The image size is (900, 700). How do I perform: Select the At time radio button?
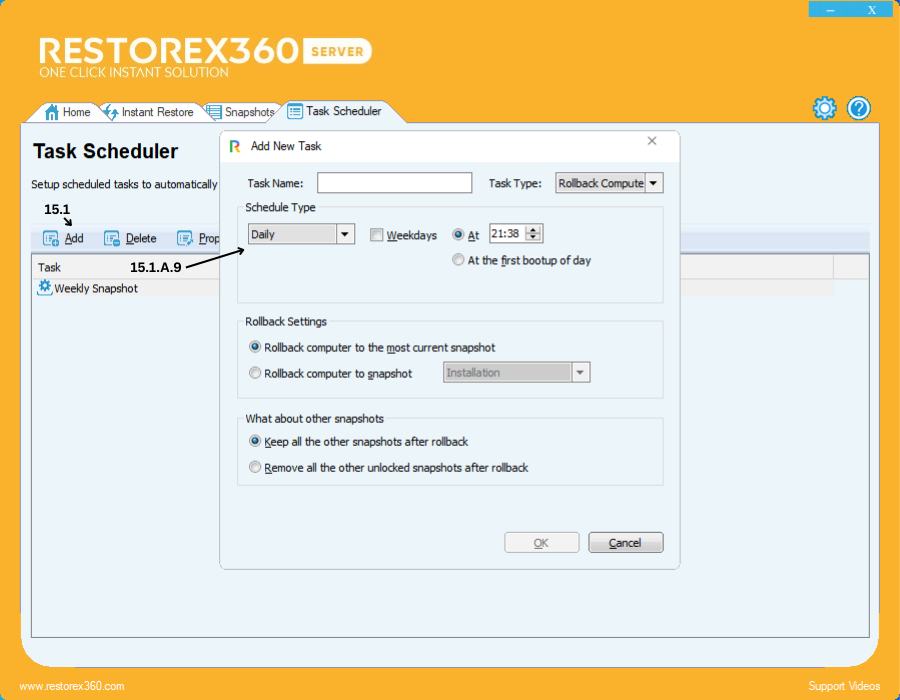coord(458,234)
